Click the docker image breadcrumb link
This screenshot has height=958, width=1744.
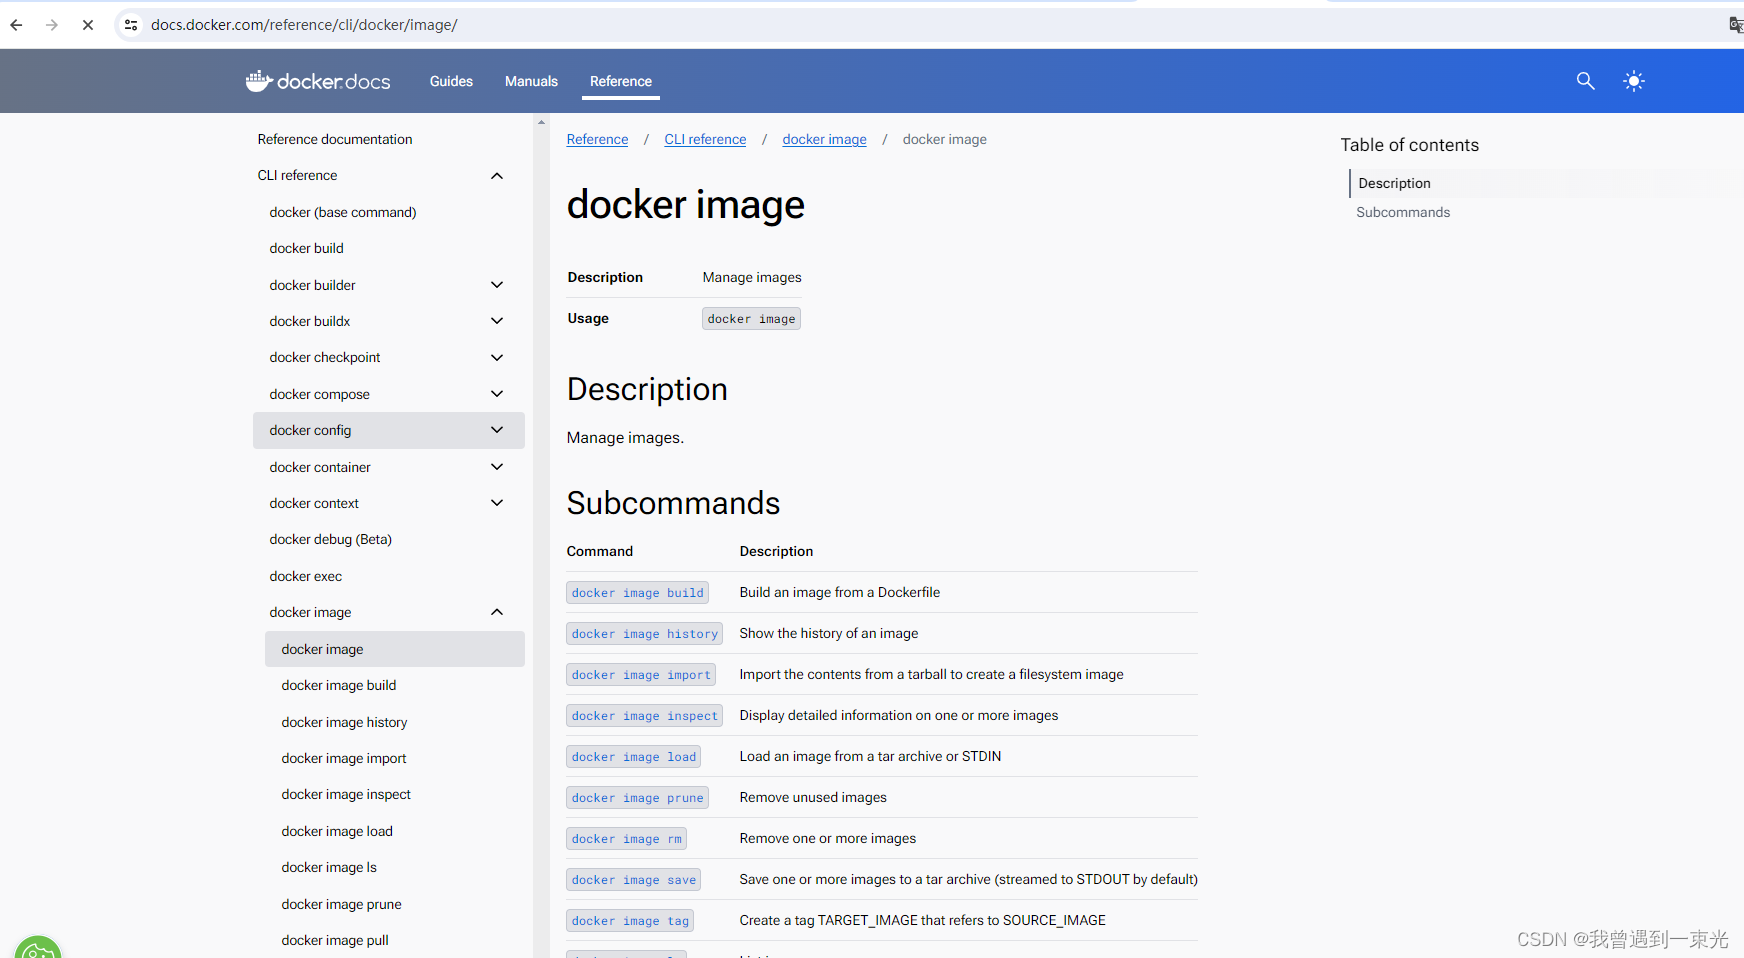click(824, 139)
